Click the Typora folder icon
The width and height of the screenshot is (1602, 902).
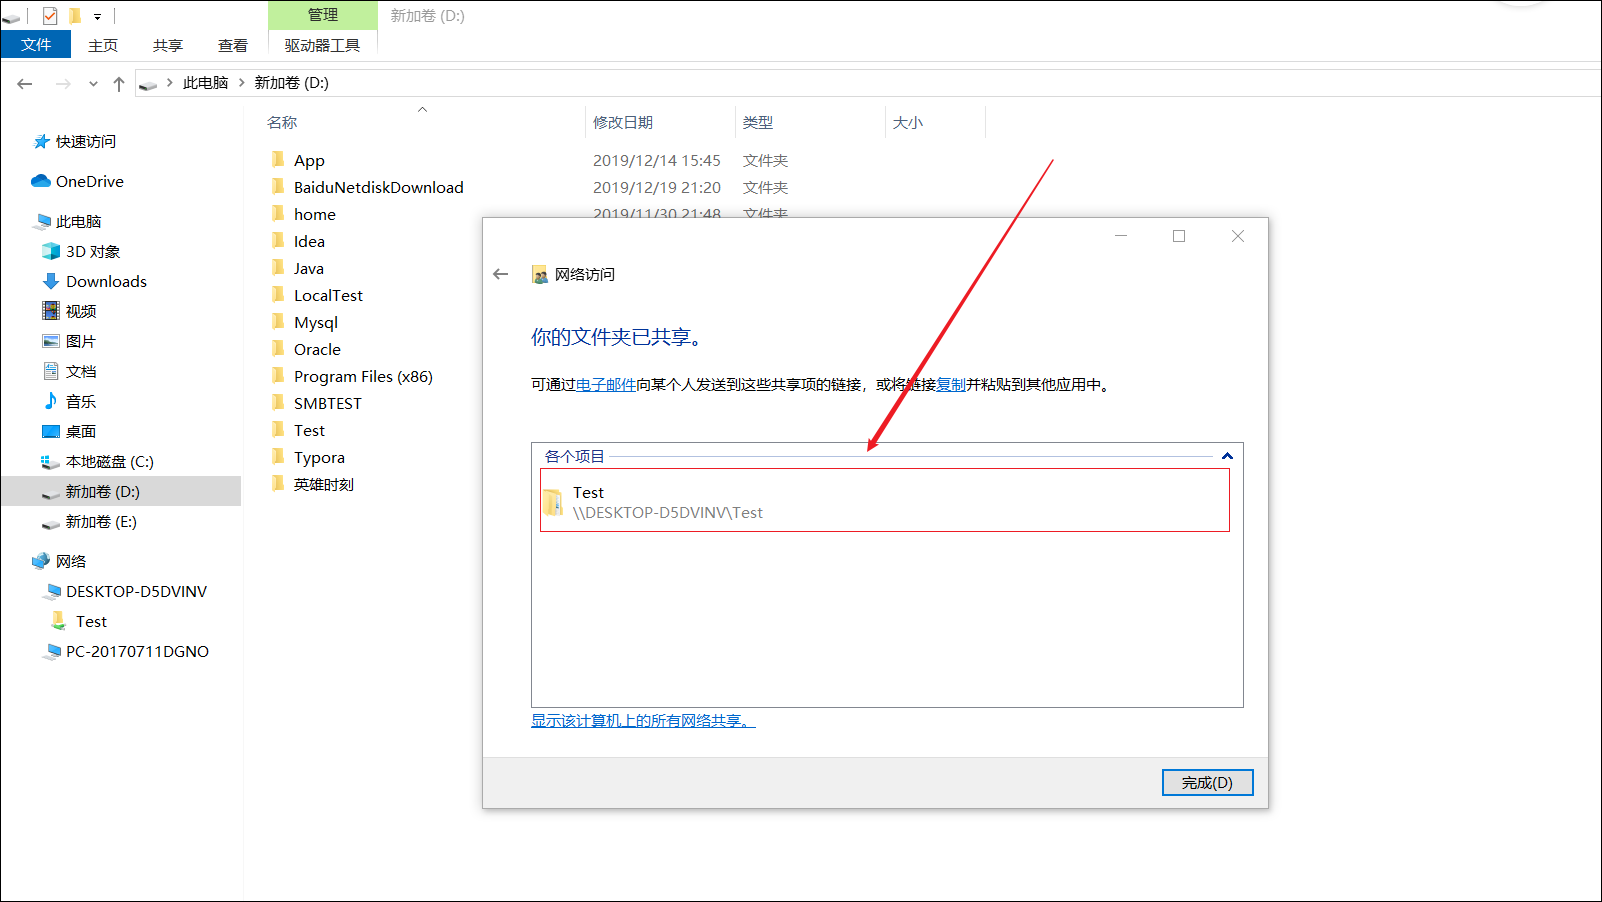tap(278, 456)
